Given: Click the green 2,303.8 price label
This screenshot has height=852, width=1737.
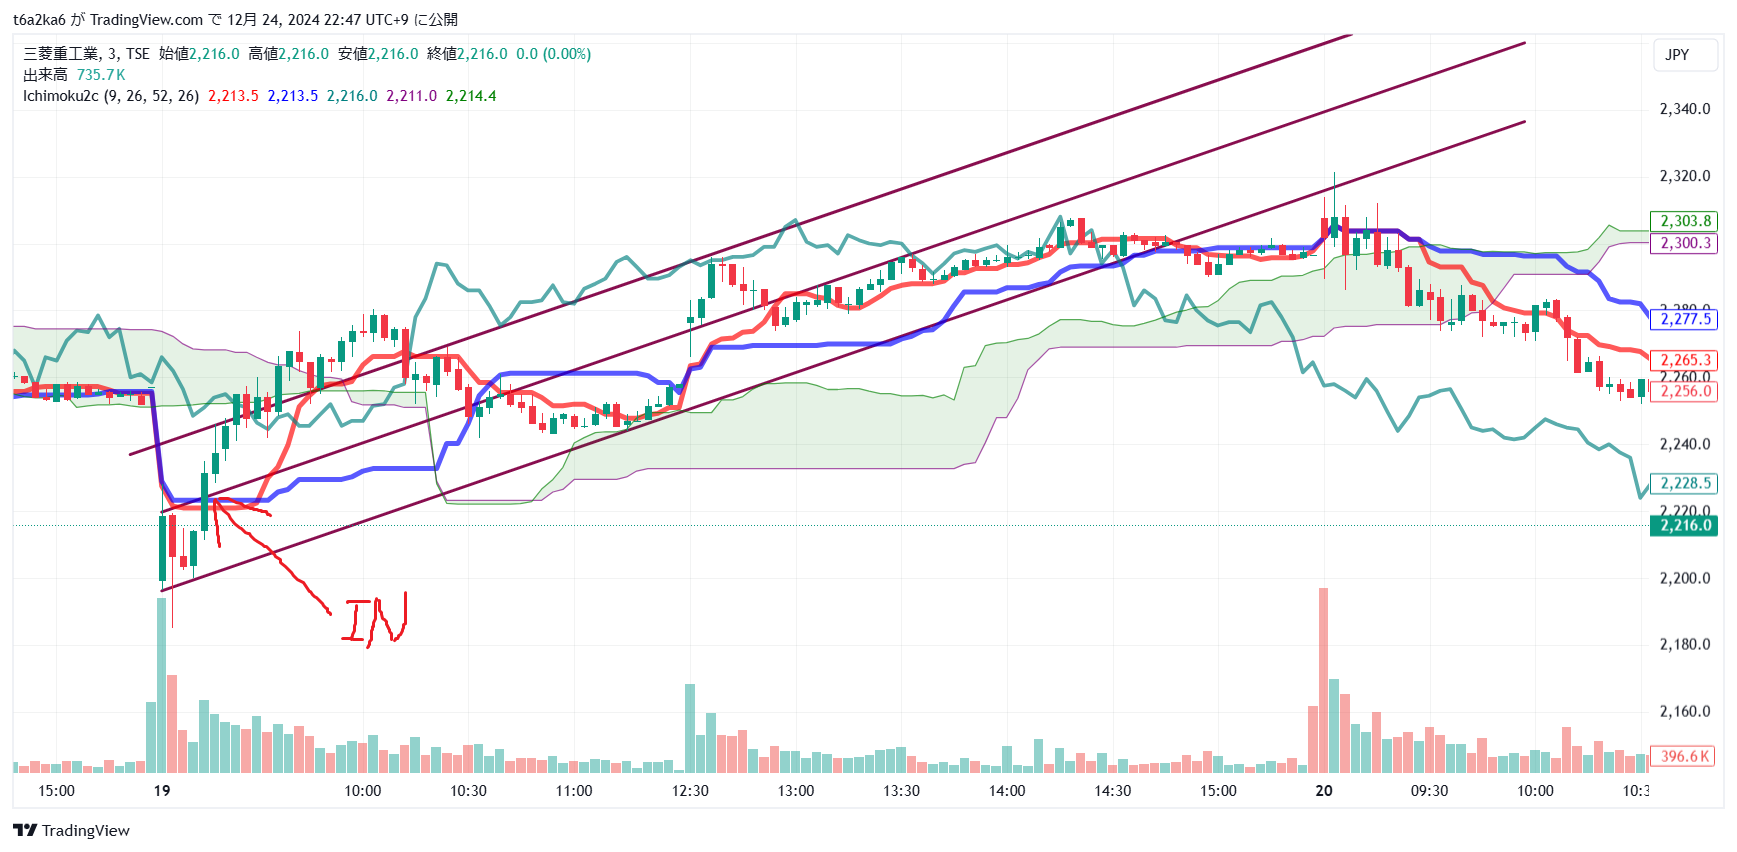Looking at the screenshot, I should (1683, 221).
